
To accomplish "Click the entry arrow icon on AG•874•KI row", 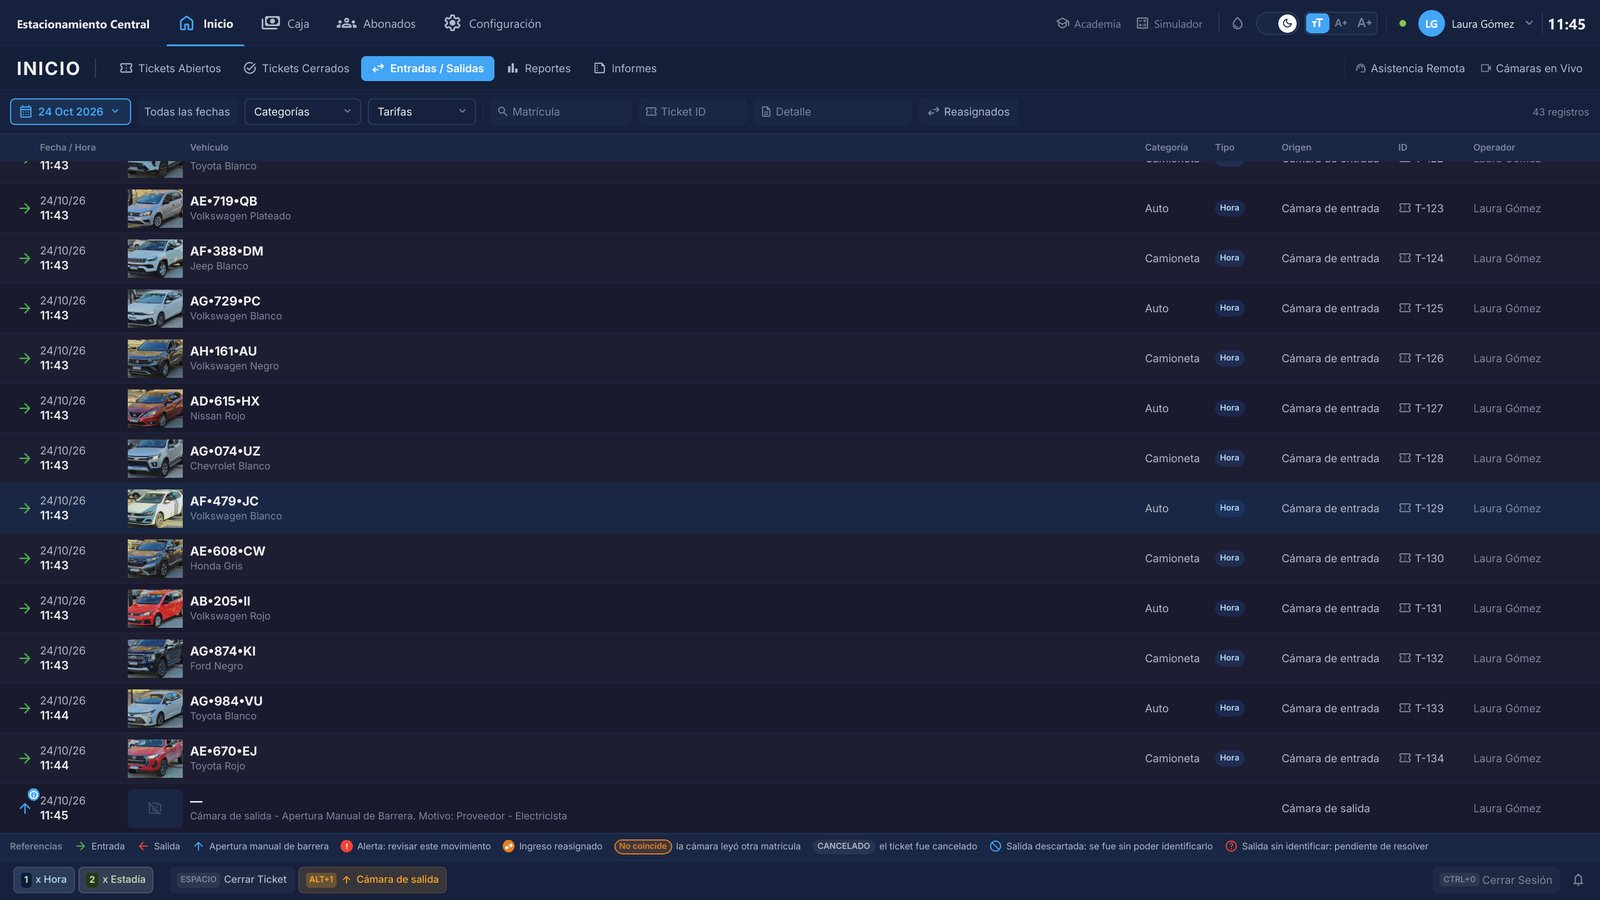I will point(25,658).
